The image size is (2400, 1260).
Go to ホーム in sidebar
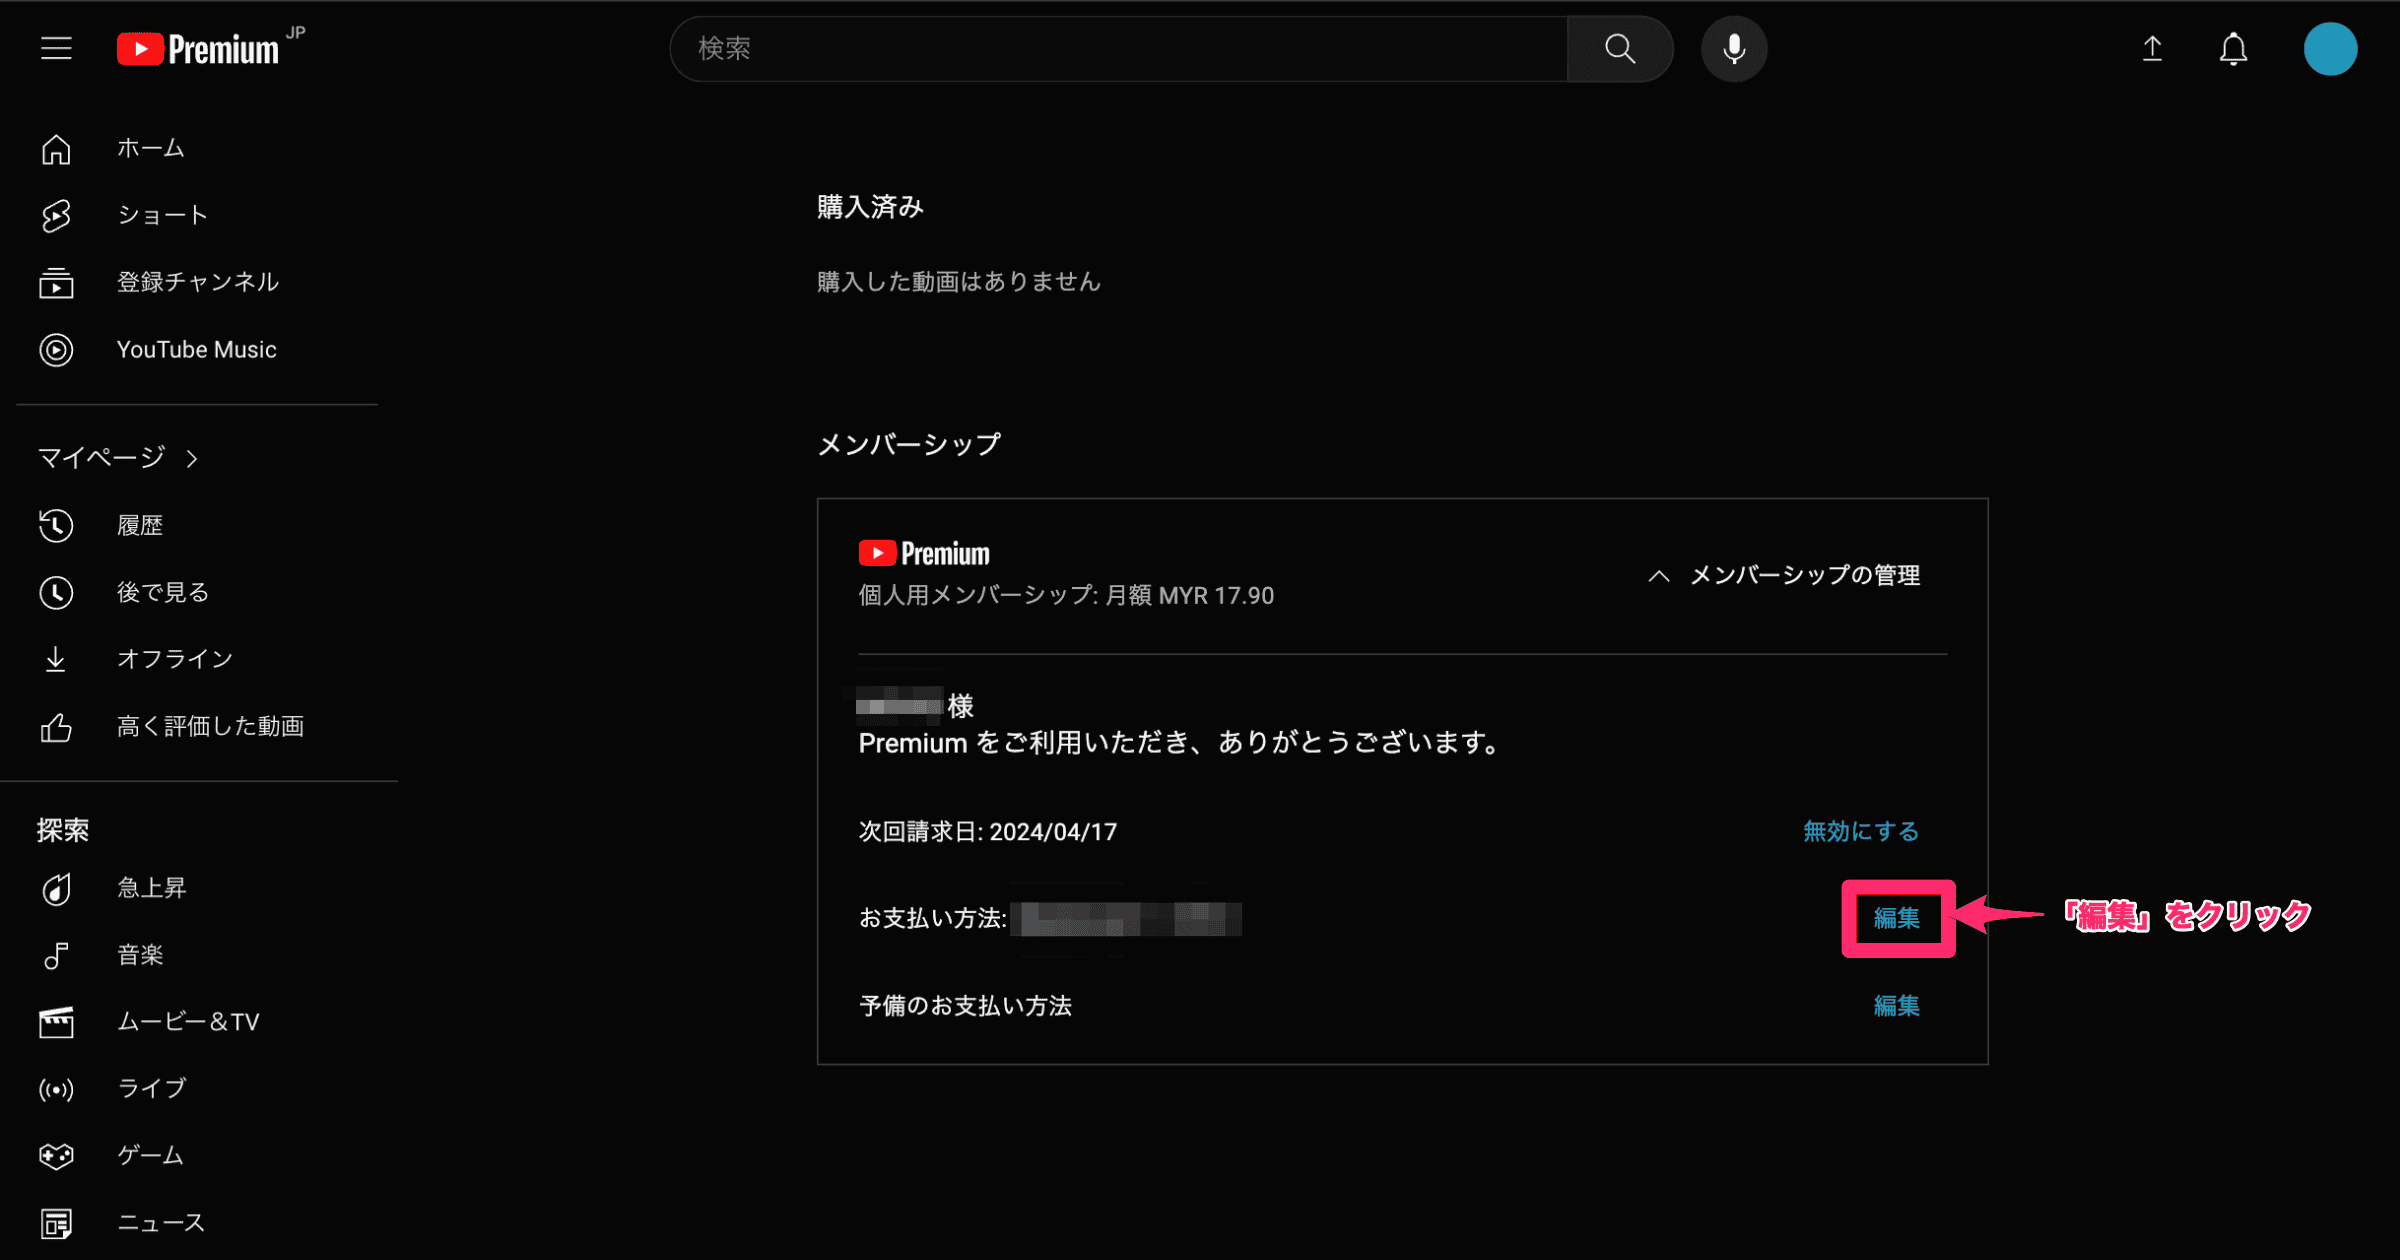[x=150, y=148]
